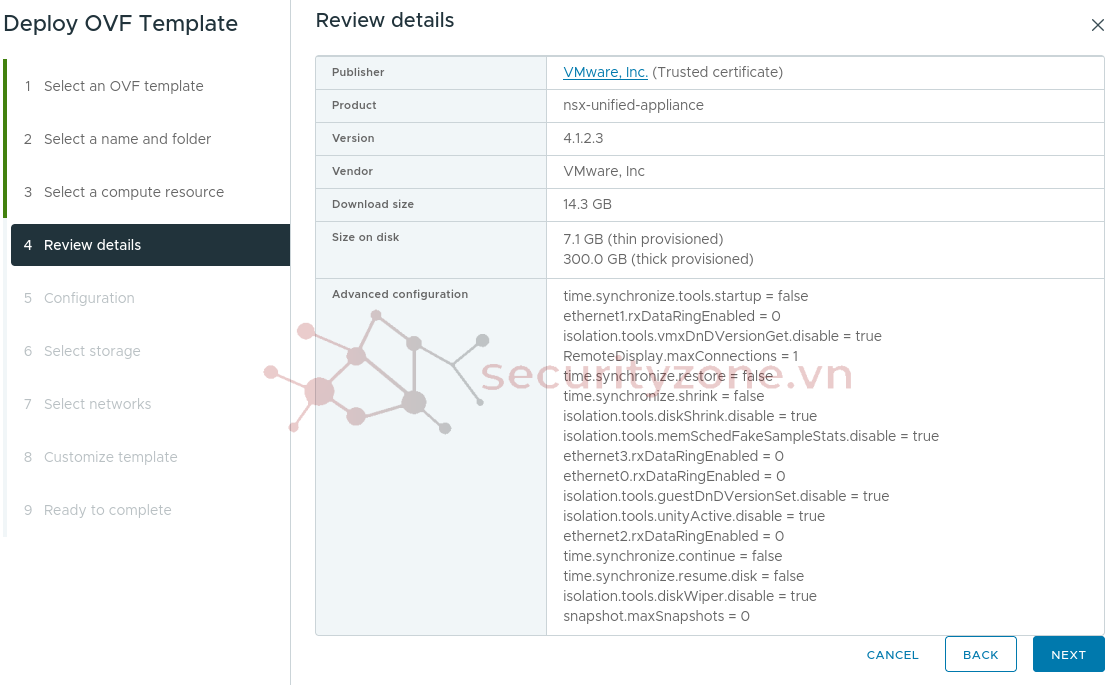Cancel the deployment wizard
Viewport: 1115px width, 685px height.
tap(892, 655)
